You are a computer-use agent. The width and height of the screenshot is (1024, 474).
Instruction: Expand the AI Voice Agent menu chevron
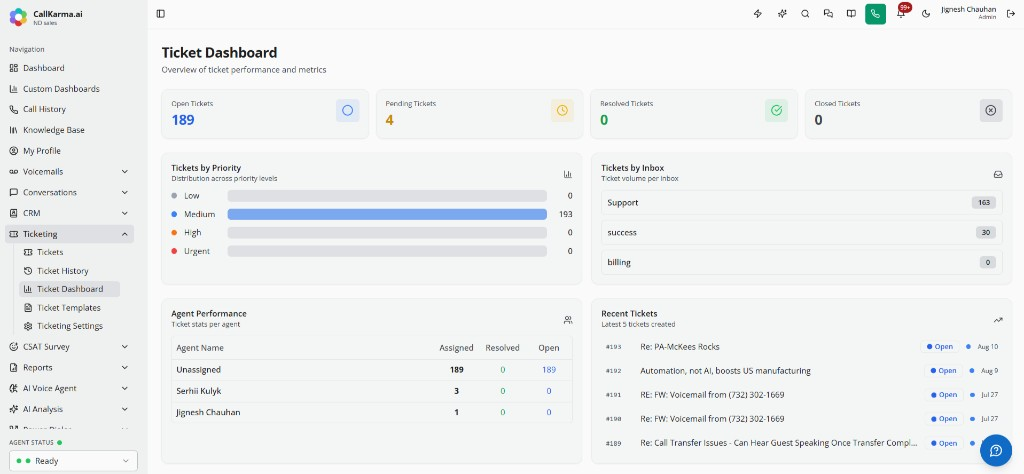click(125, 388)
